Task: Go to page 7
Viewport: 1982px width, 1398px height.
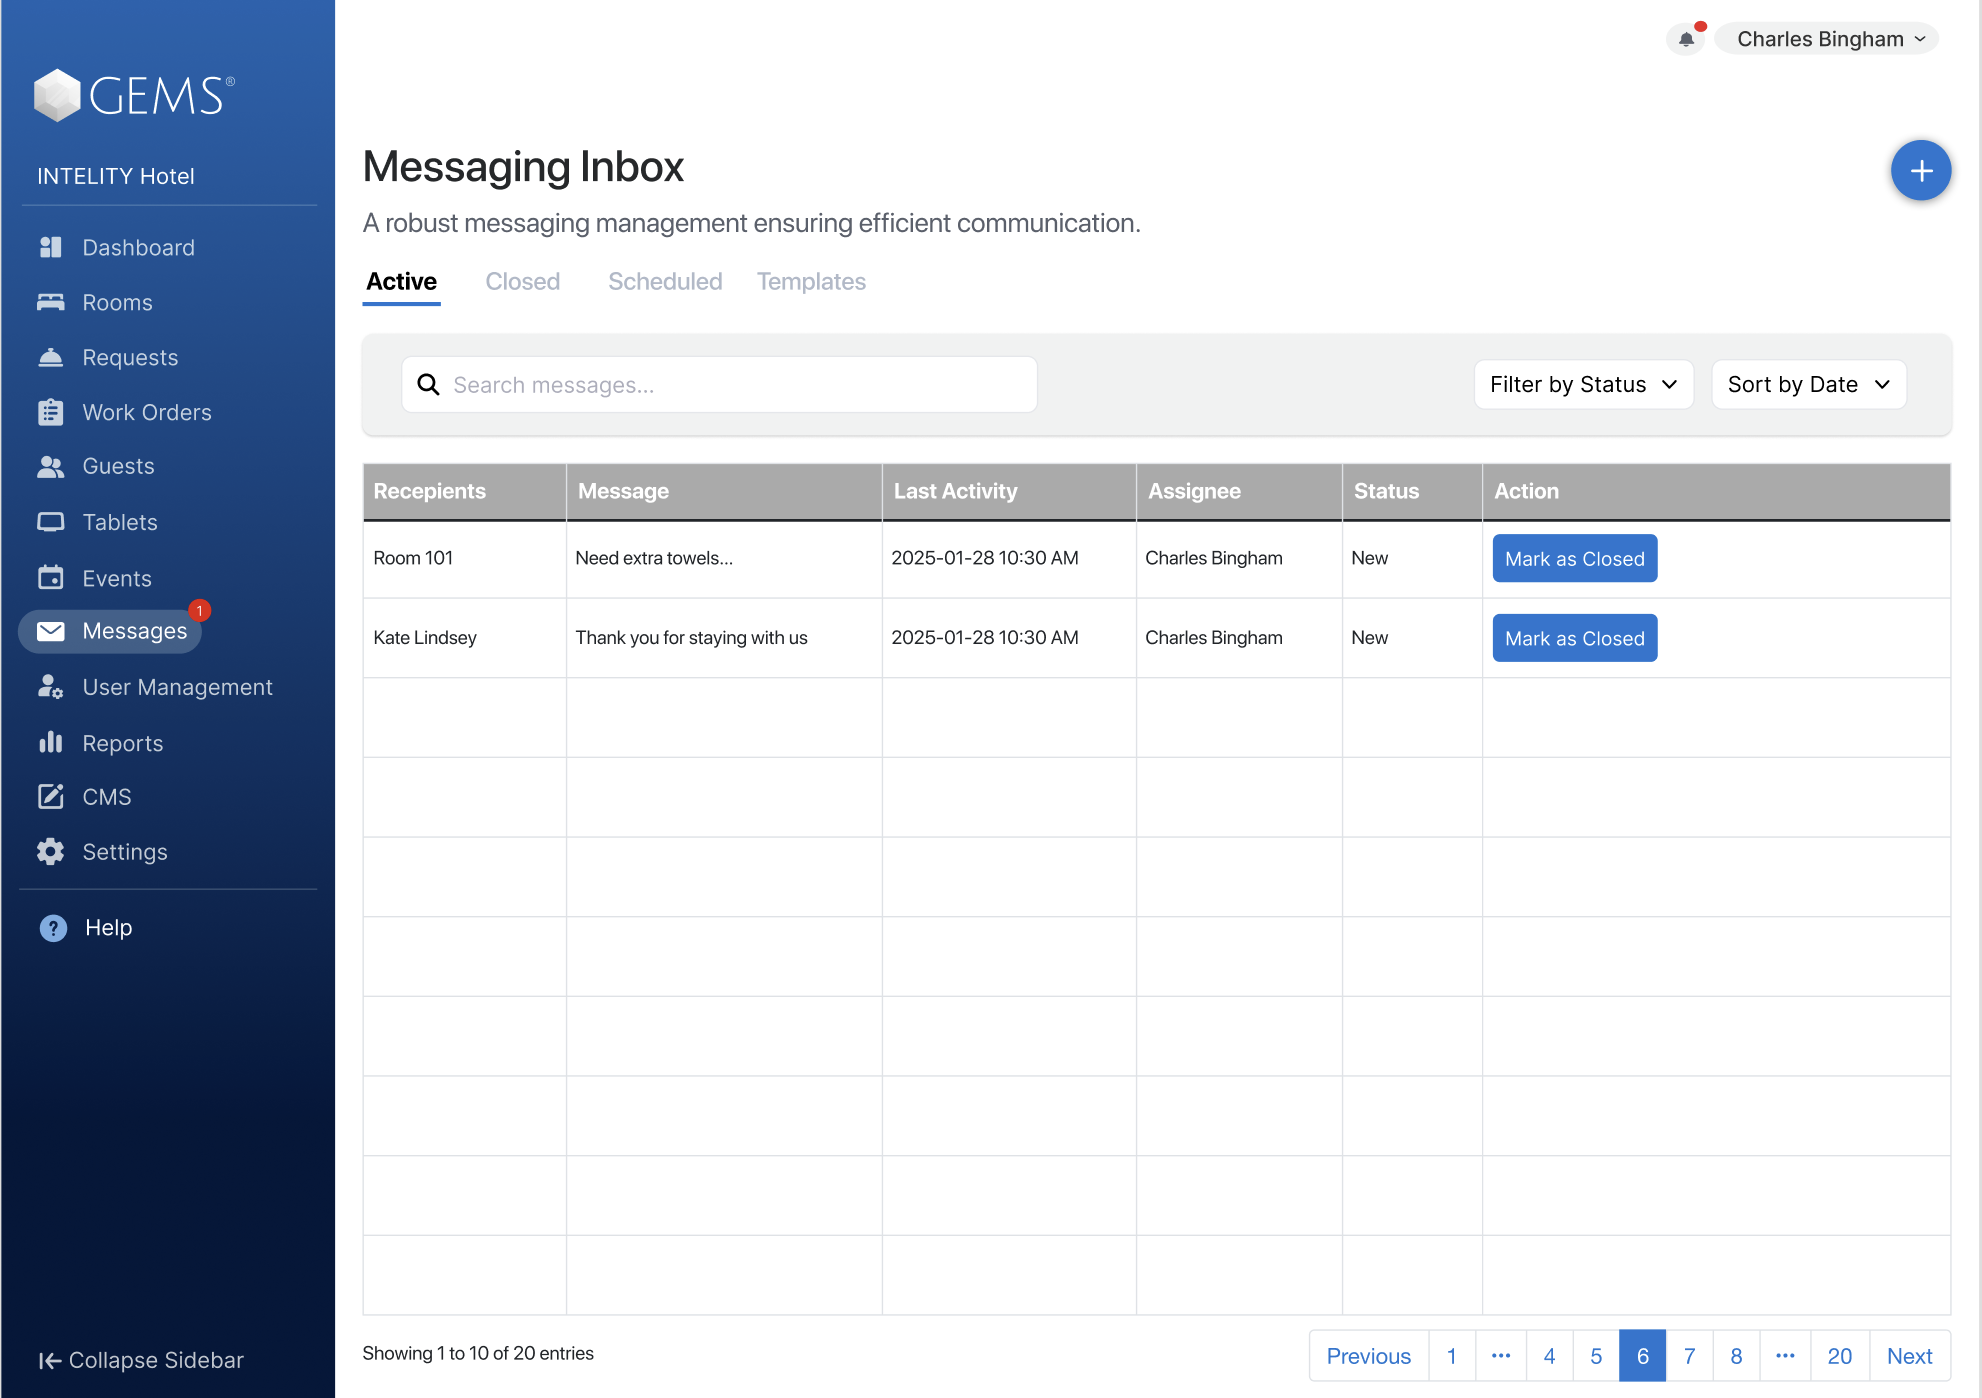Action: [1690, 1356]
